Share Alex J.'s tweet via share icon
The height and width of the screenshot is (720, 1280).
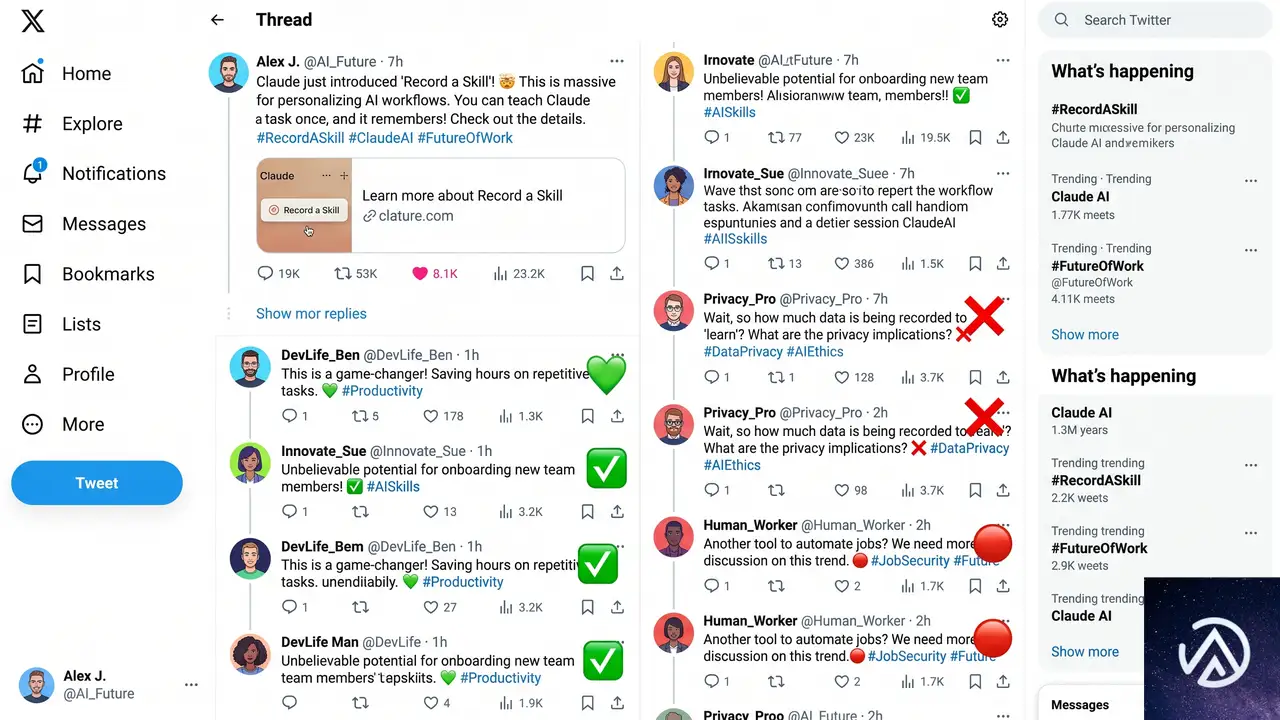coord(617,273)
